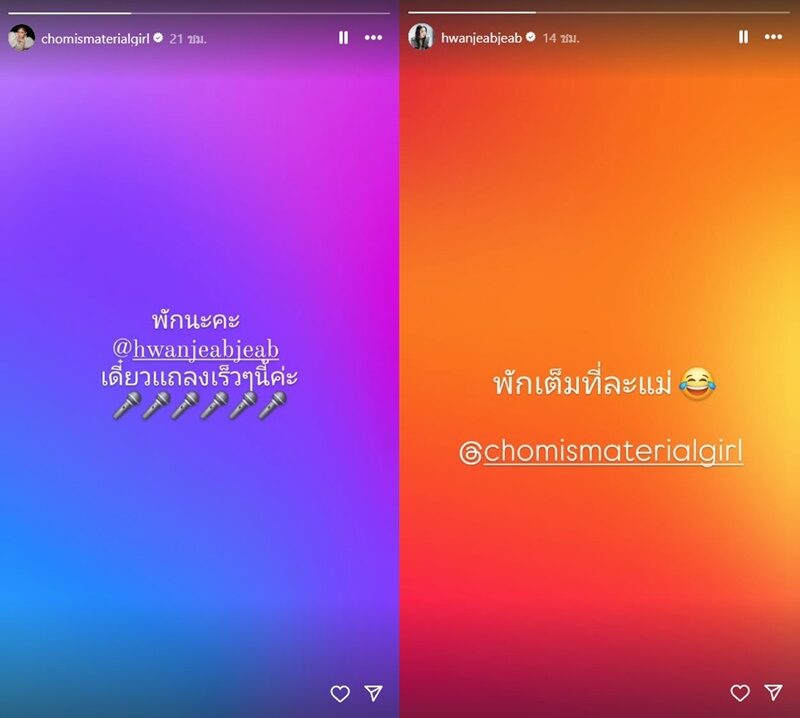This screenshot has width=800, height=718.
Task: Share the purple story via send icon
Action: [x=373, y=692]
